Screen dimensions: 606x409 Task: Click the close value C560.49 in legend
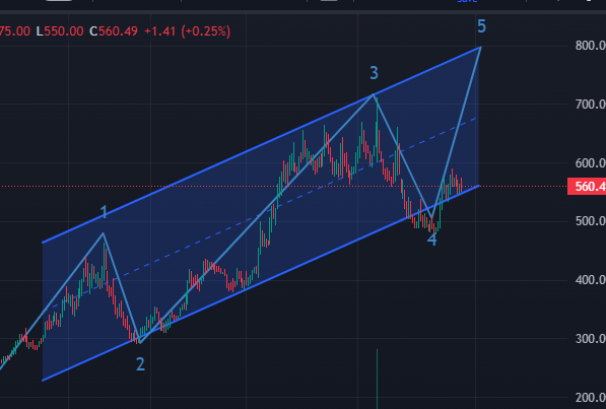114,31
